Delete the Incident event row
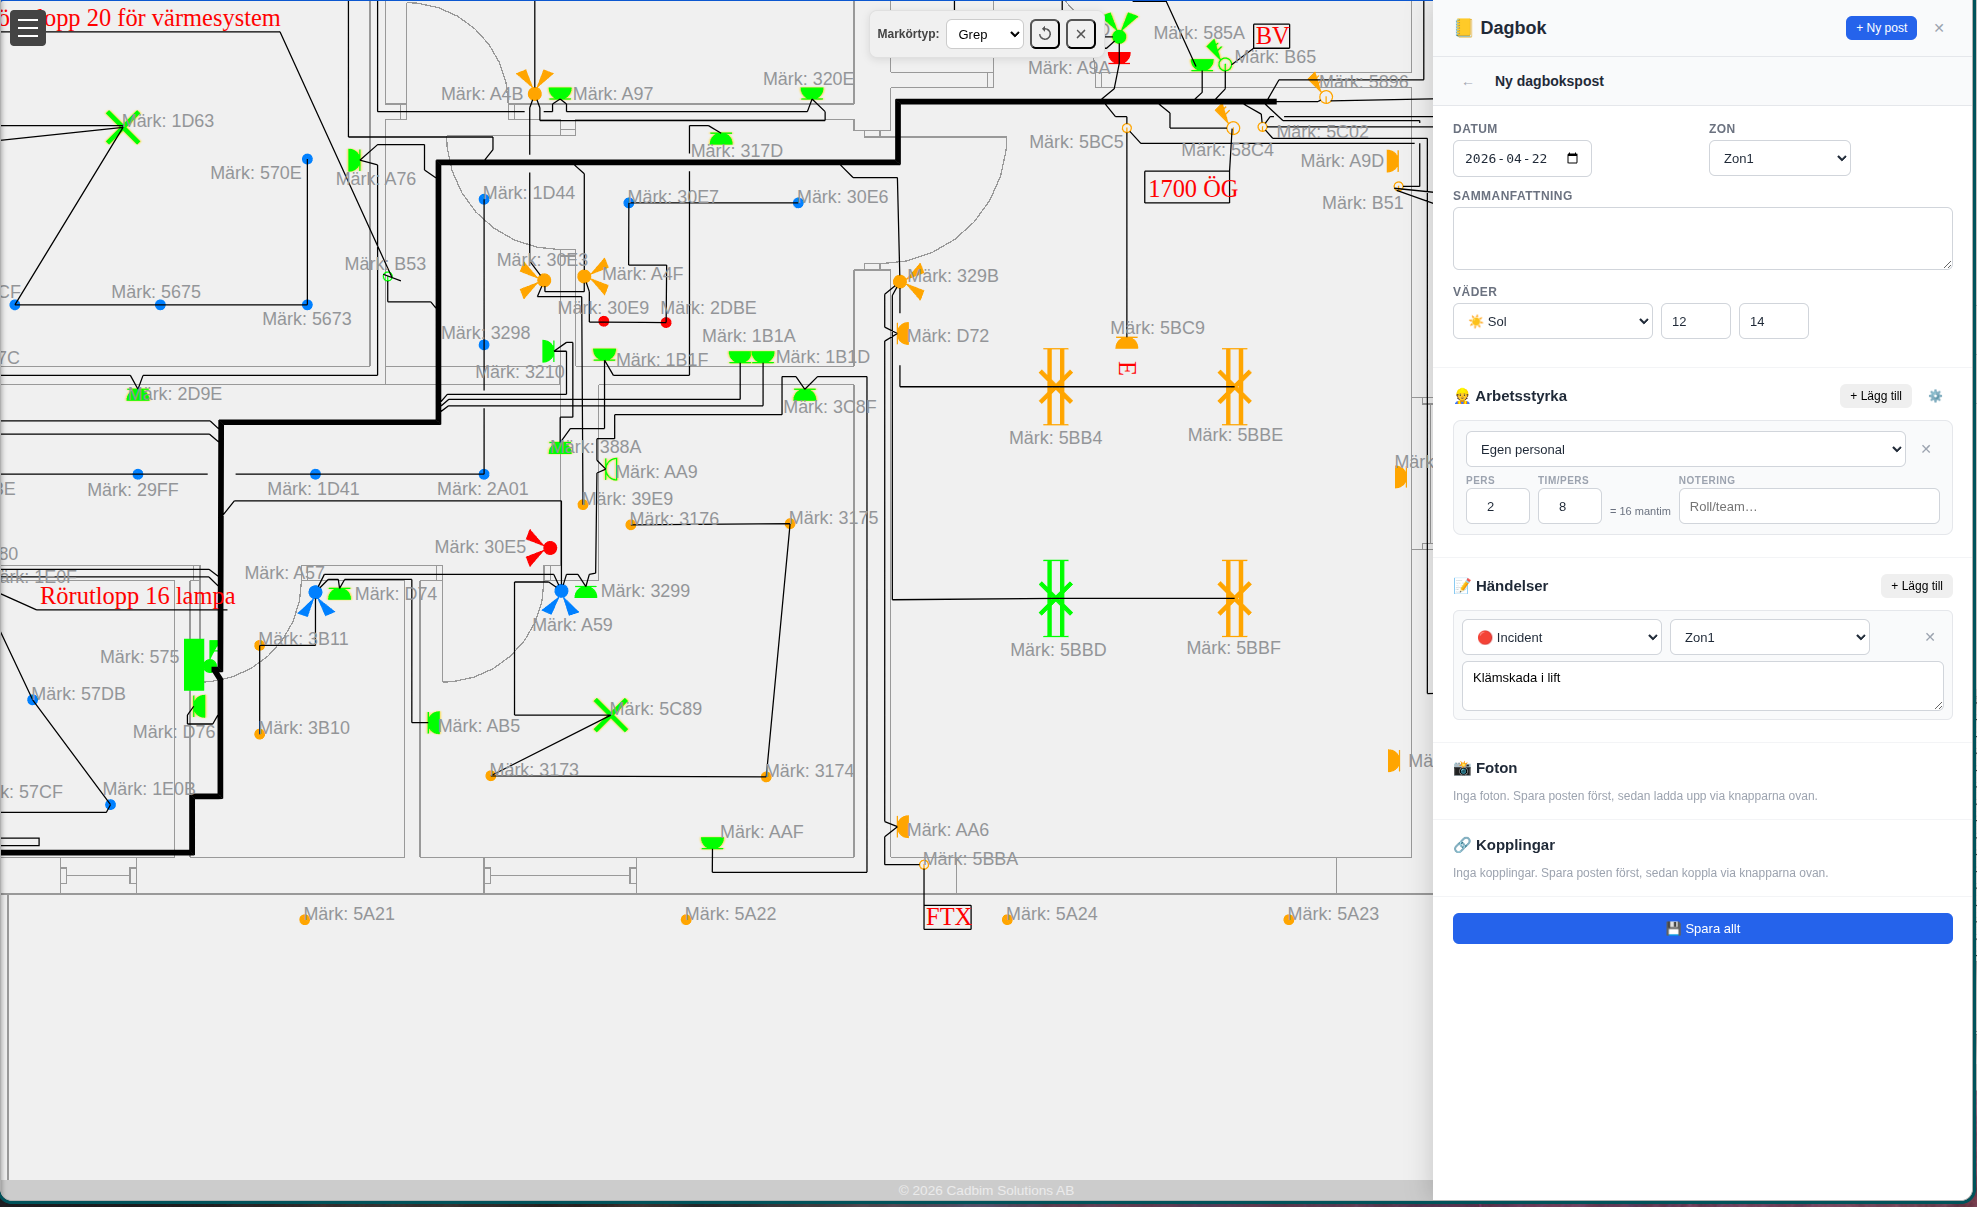 [x=1930, y=637]
